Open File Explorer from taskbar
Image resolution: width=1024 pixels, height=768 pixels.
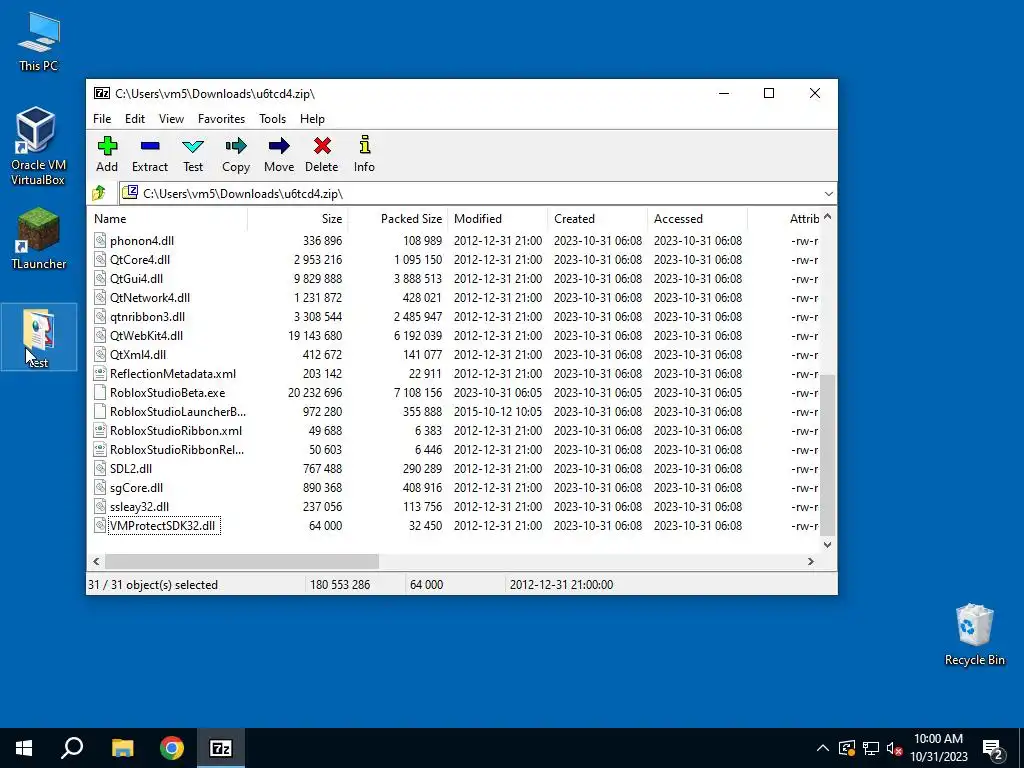point(122,748)
